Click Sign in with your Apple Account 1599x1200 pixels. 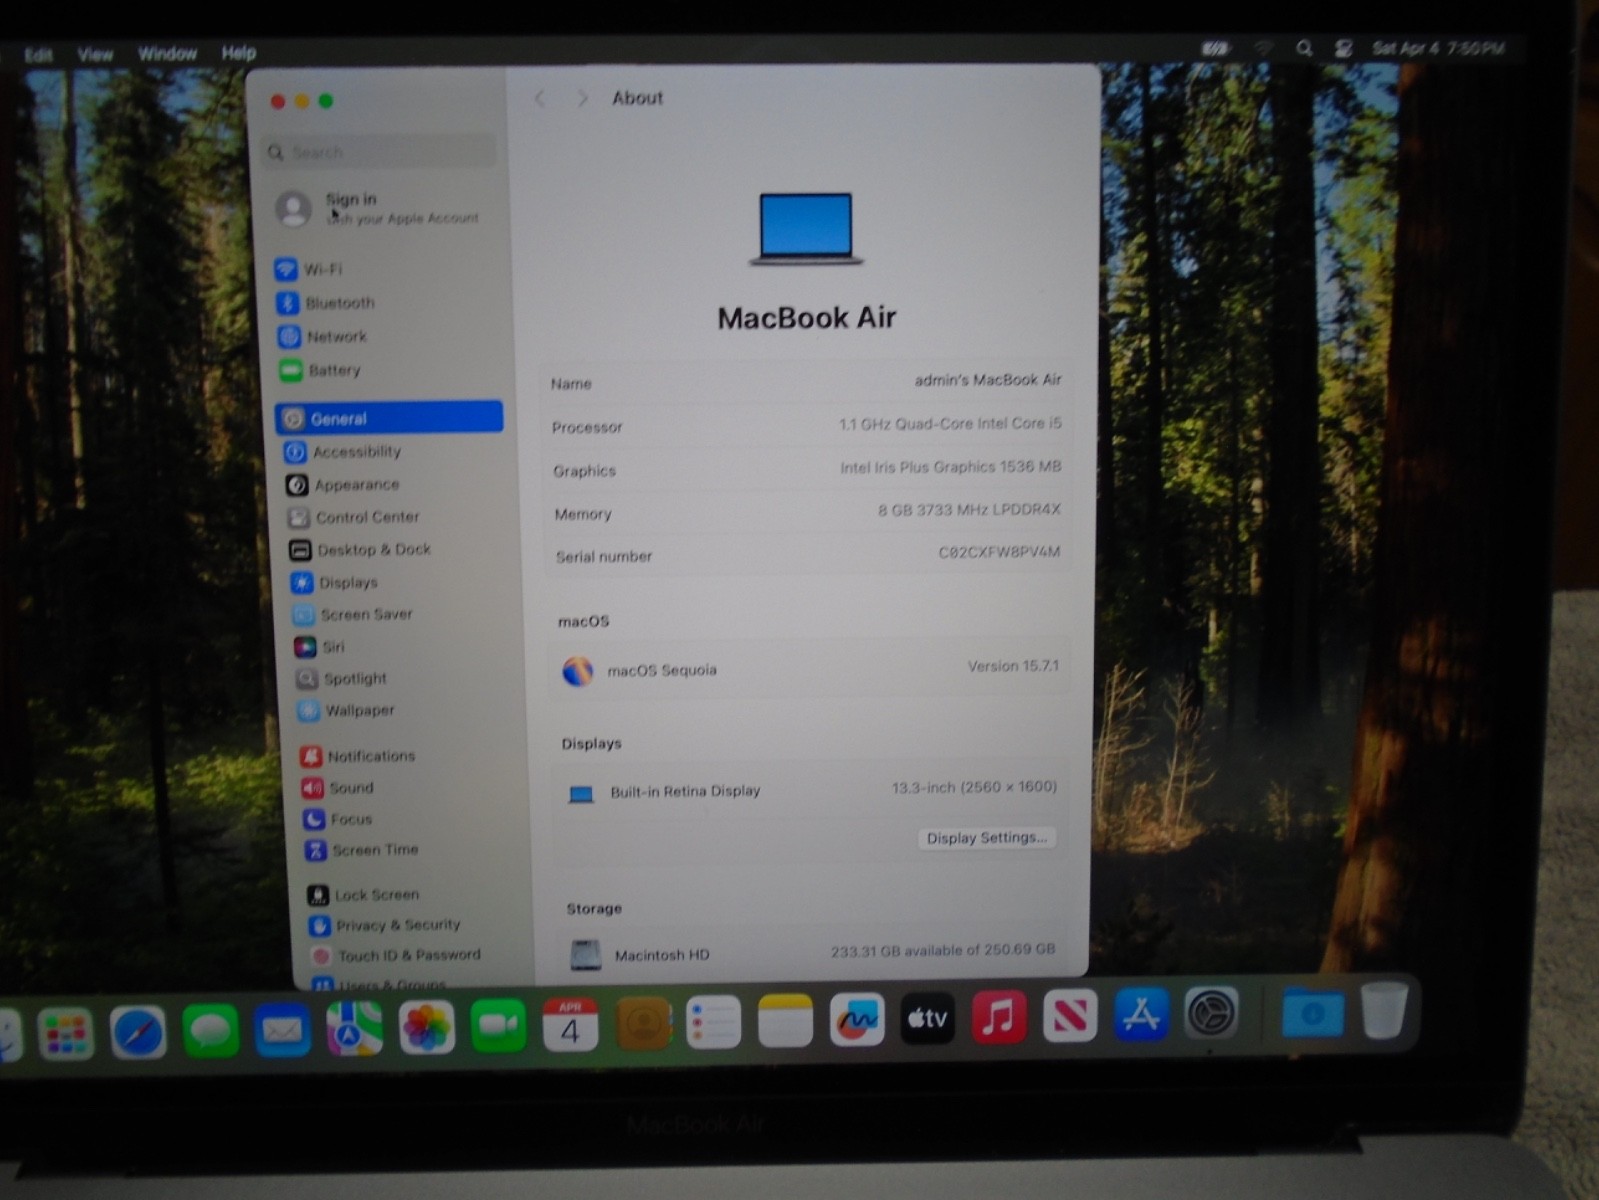[378, 207]
